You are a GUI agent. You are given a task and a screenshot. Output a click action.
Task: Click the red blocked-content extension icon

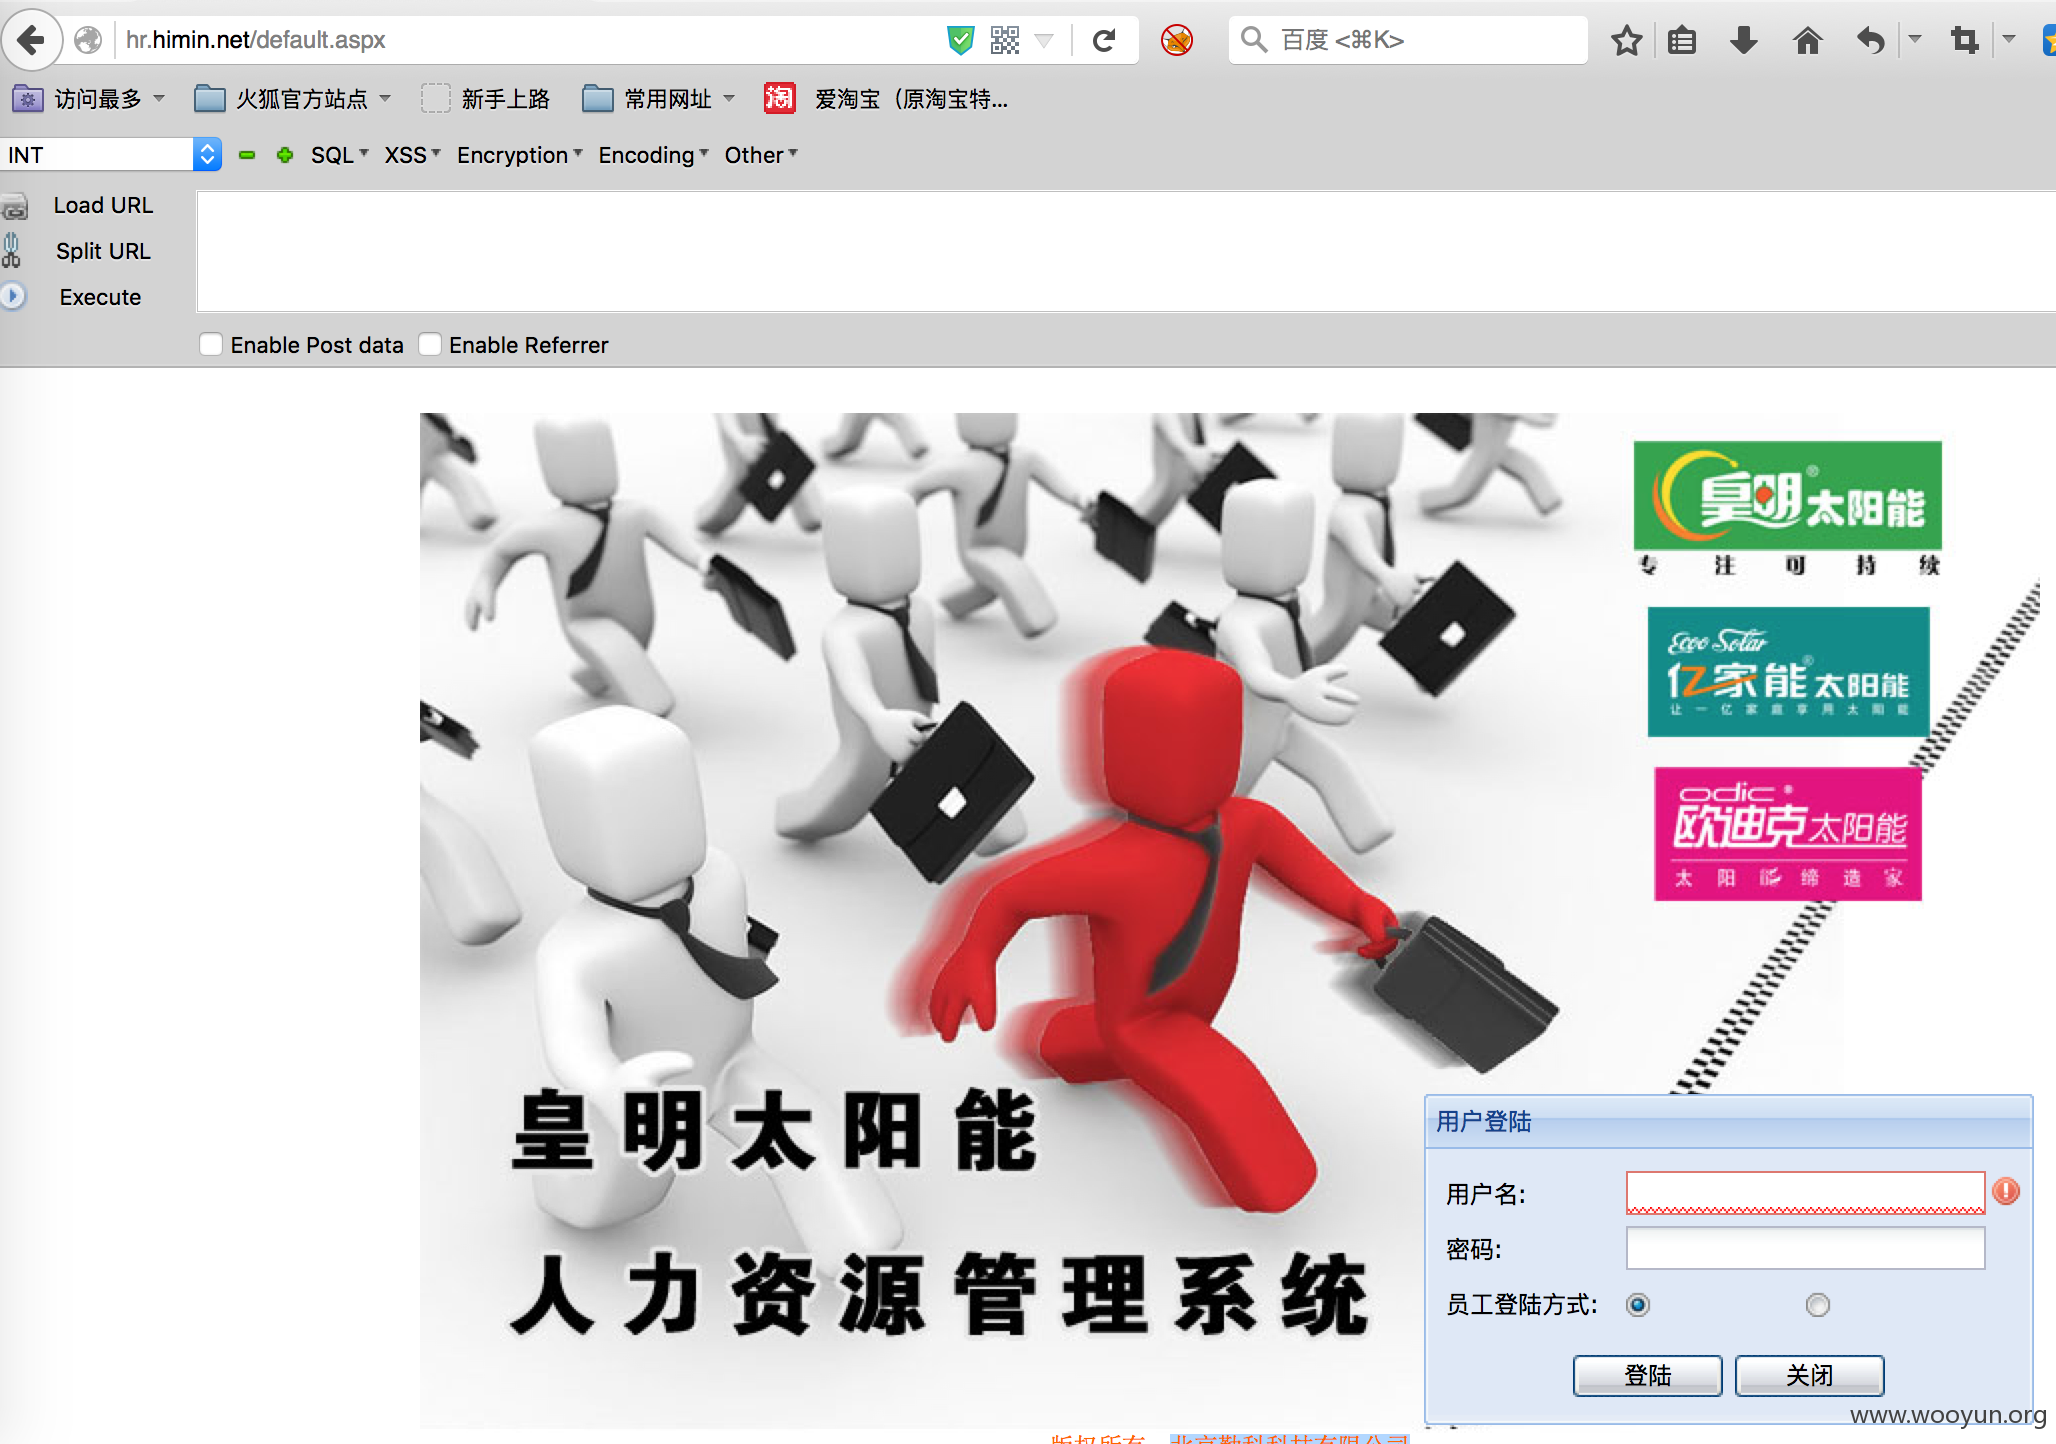click(x=1177, y=40)
